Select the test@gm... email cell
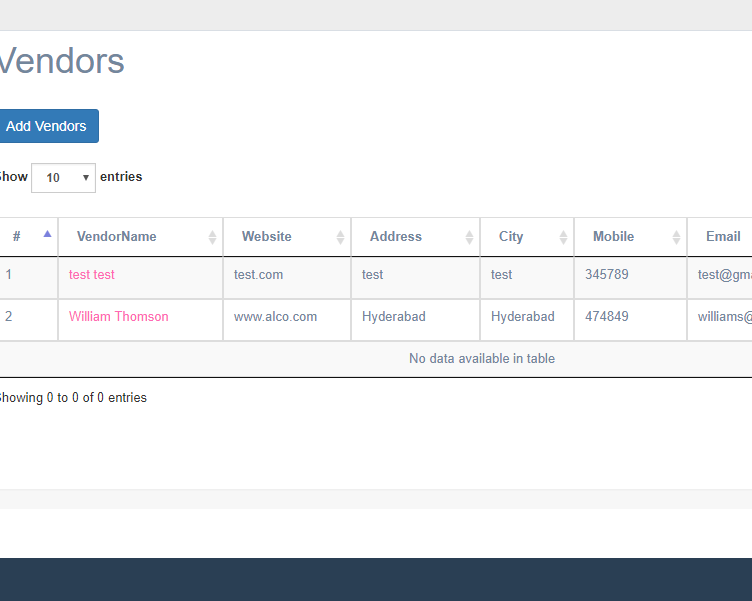The image size is (752, 601). point(720,278)
